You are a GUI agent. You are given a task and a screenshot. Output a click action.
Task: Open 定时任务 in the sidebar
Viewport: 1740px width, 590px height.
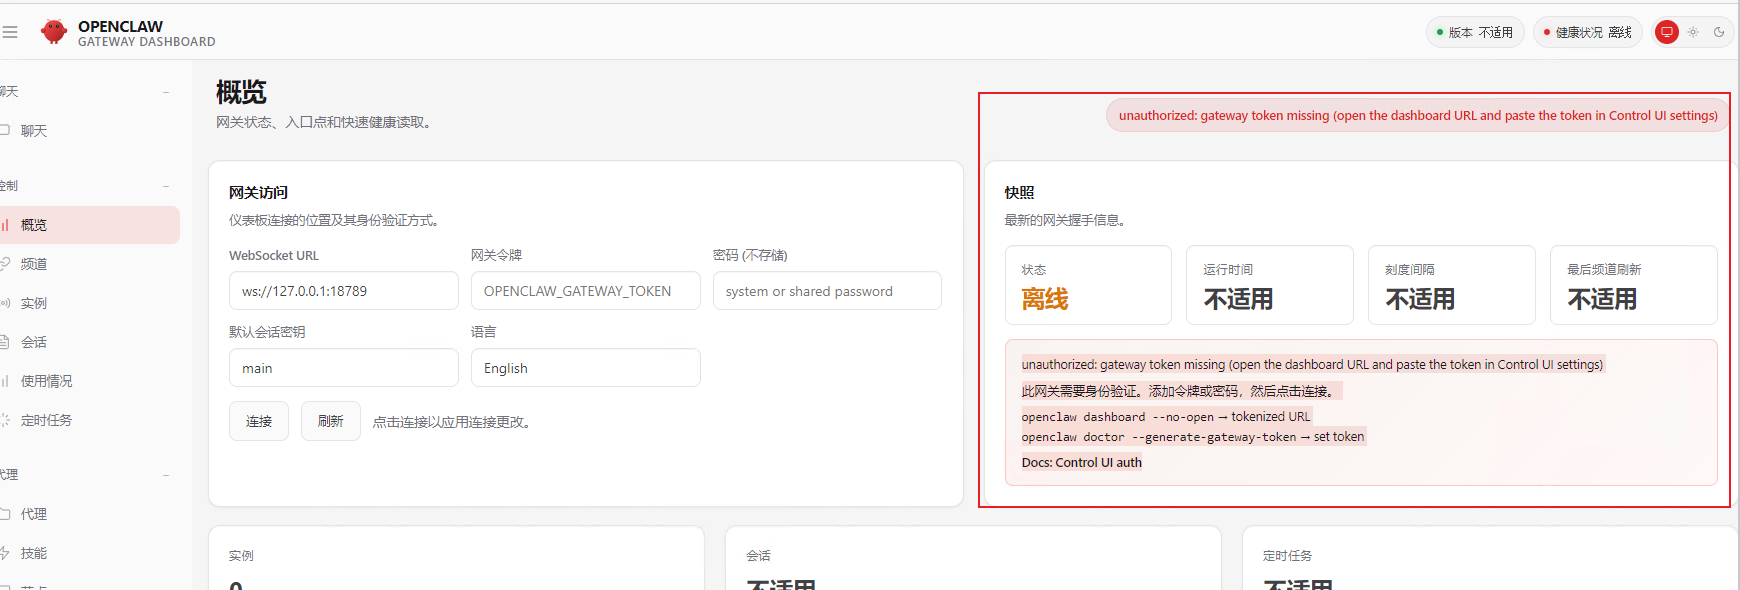coord(90,420)
